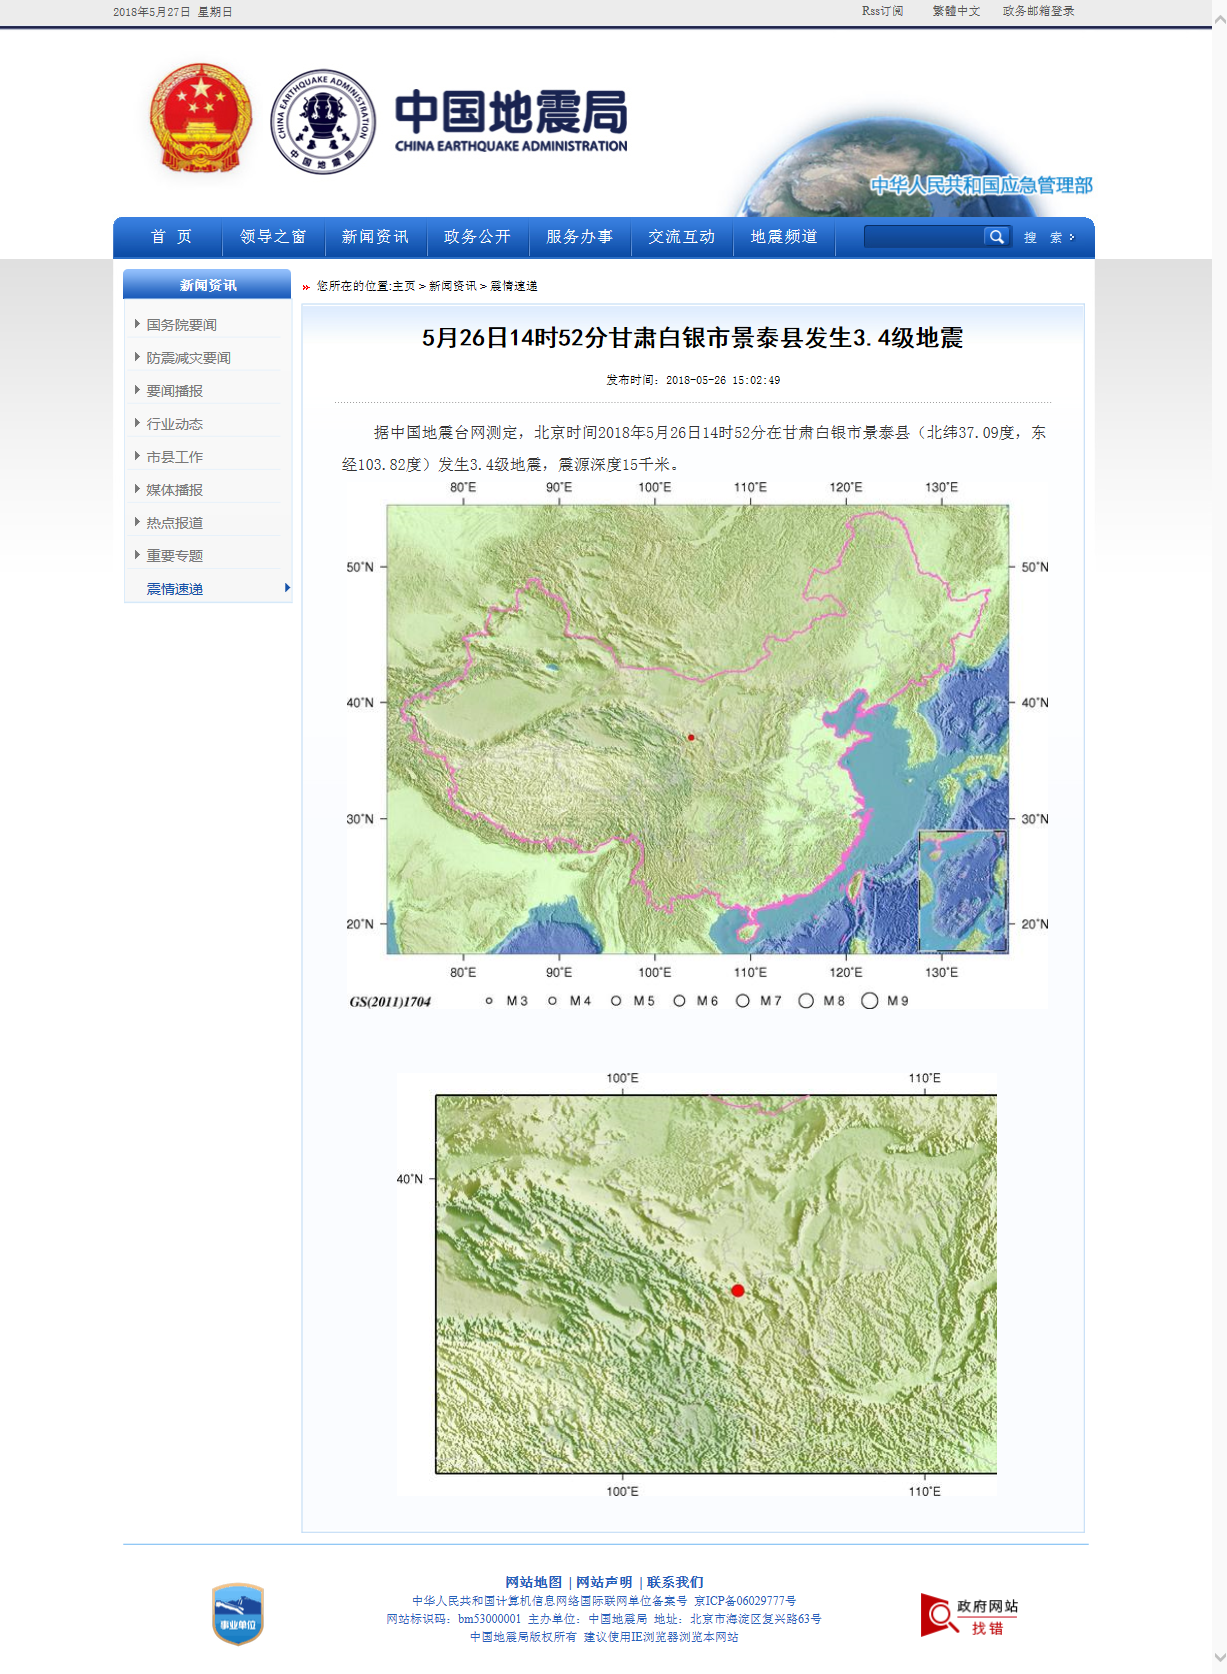Click 新闻资讯 in the breadcrumb
The width and height of the screenshot is (1227, 1674).
point(453,286)
